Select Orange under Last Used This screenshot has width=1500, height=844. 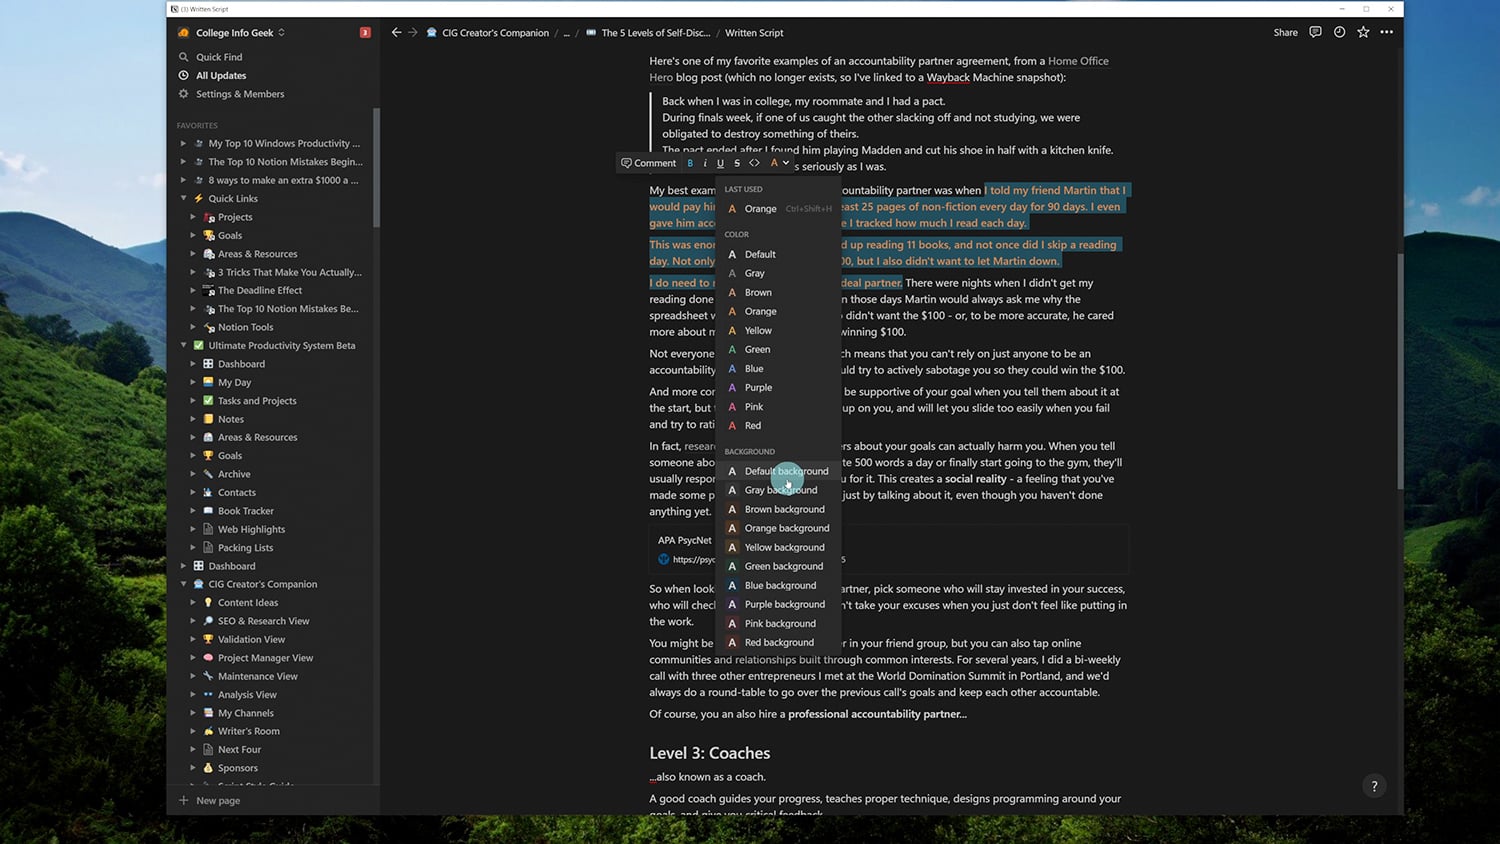point(760,208)
